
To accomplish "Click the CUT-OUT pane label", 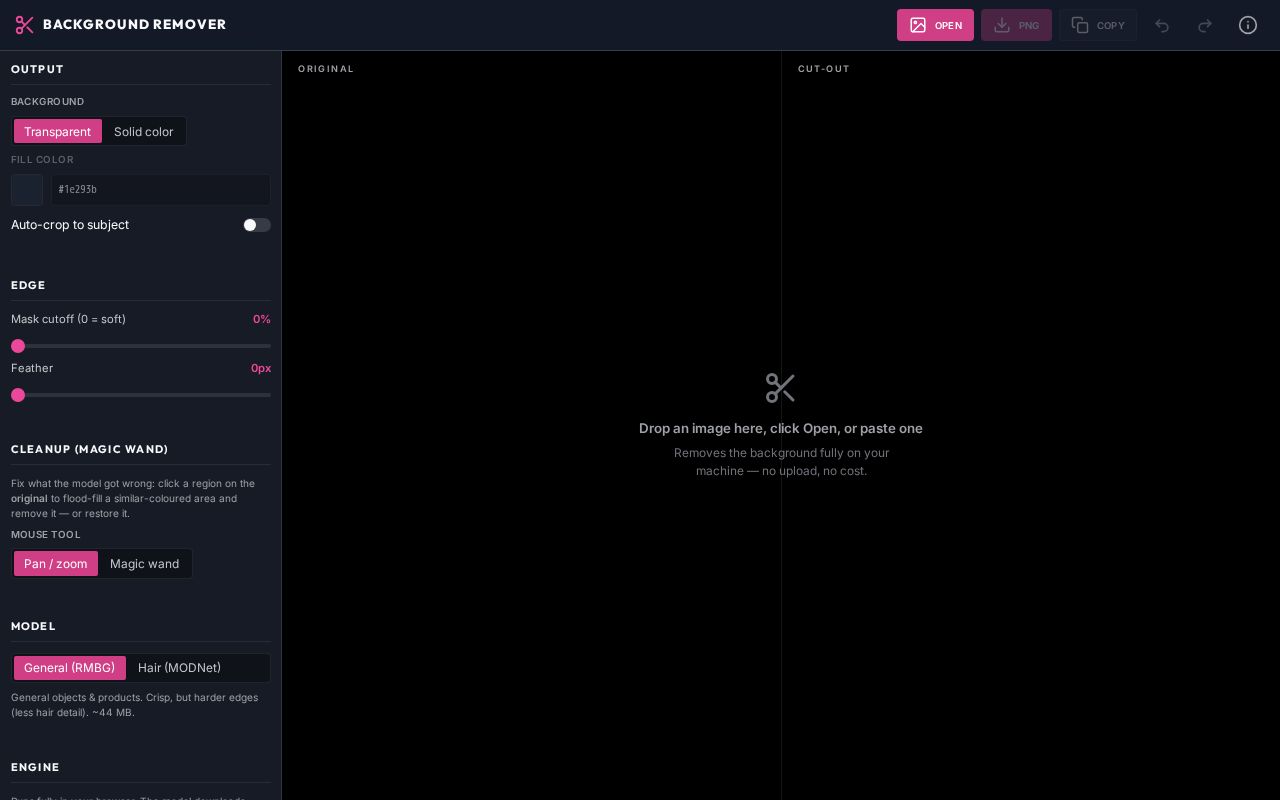I will tap(824, 69).
